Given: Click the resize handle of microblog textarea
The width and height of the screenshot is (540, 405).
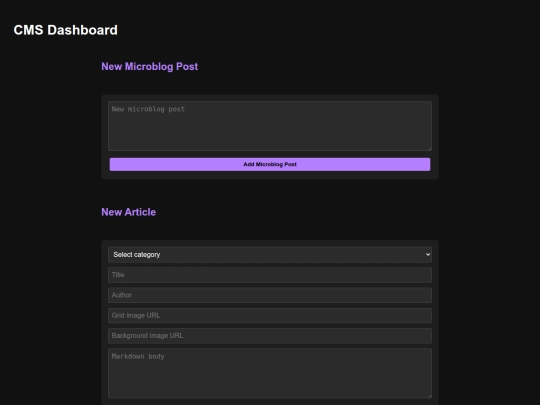Looking at the screenshot, I should coord(429,148).
